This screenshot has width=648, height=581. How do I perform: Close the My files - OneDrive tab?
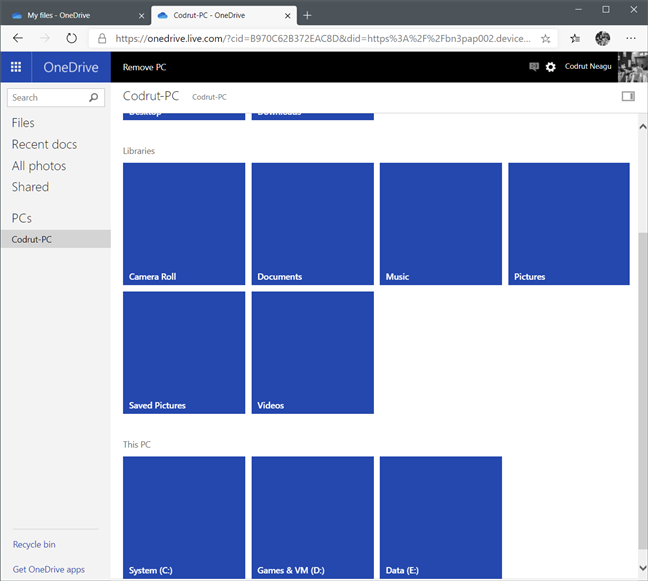(141, 16)
